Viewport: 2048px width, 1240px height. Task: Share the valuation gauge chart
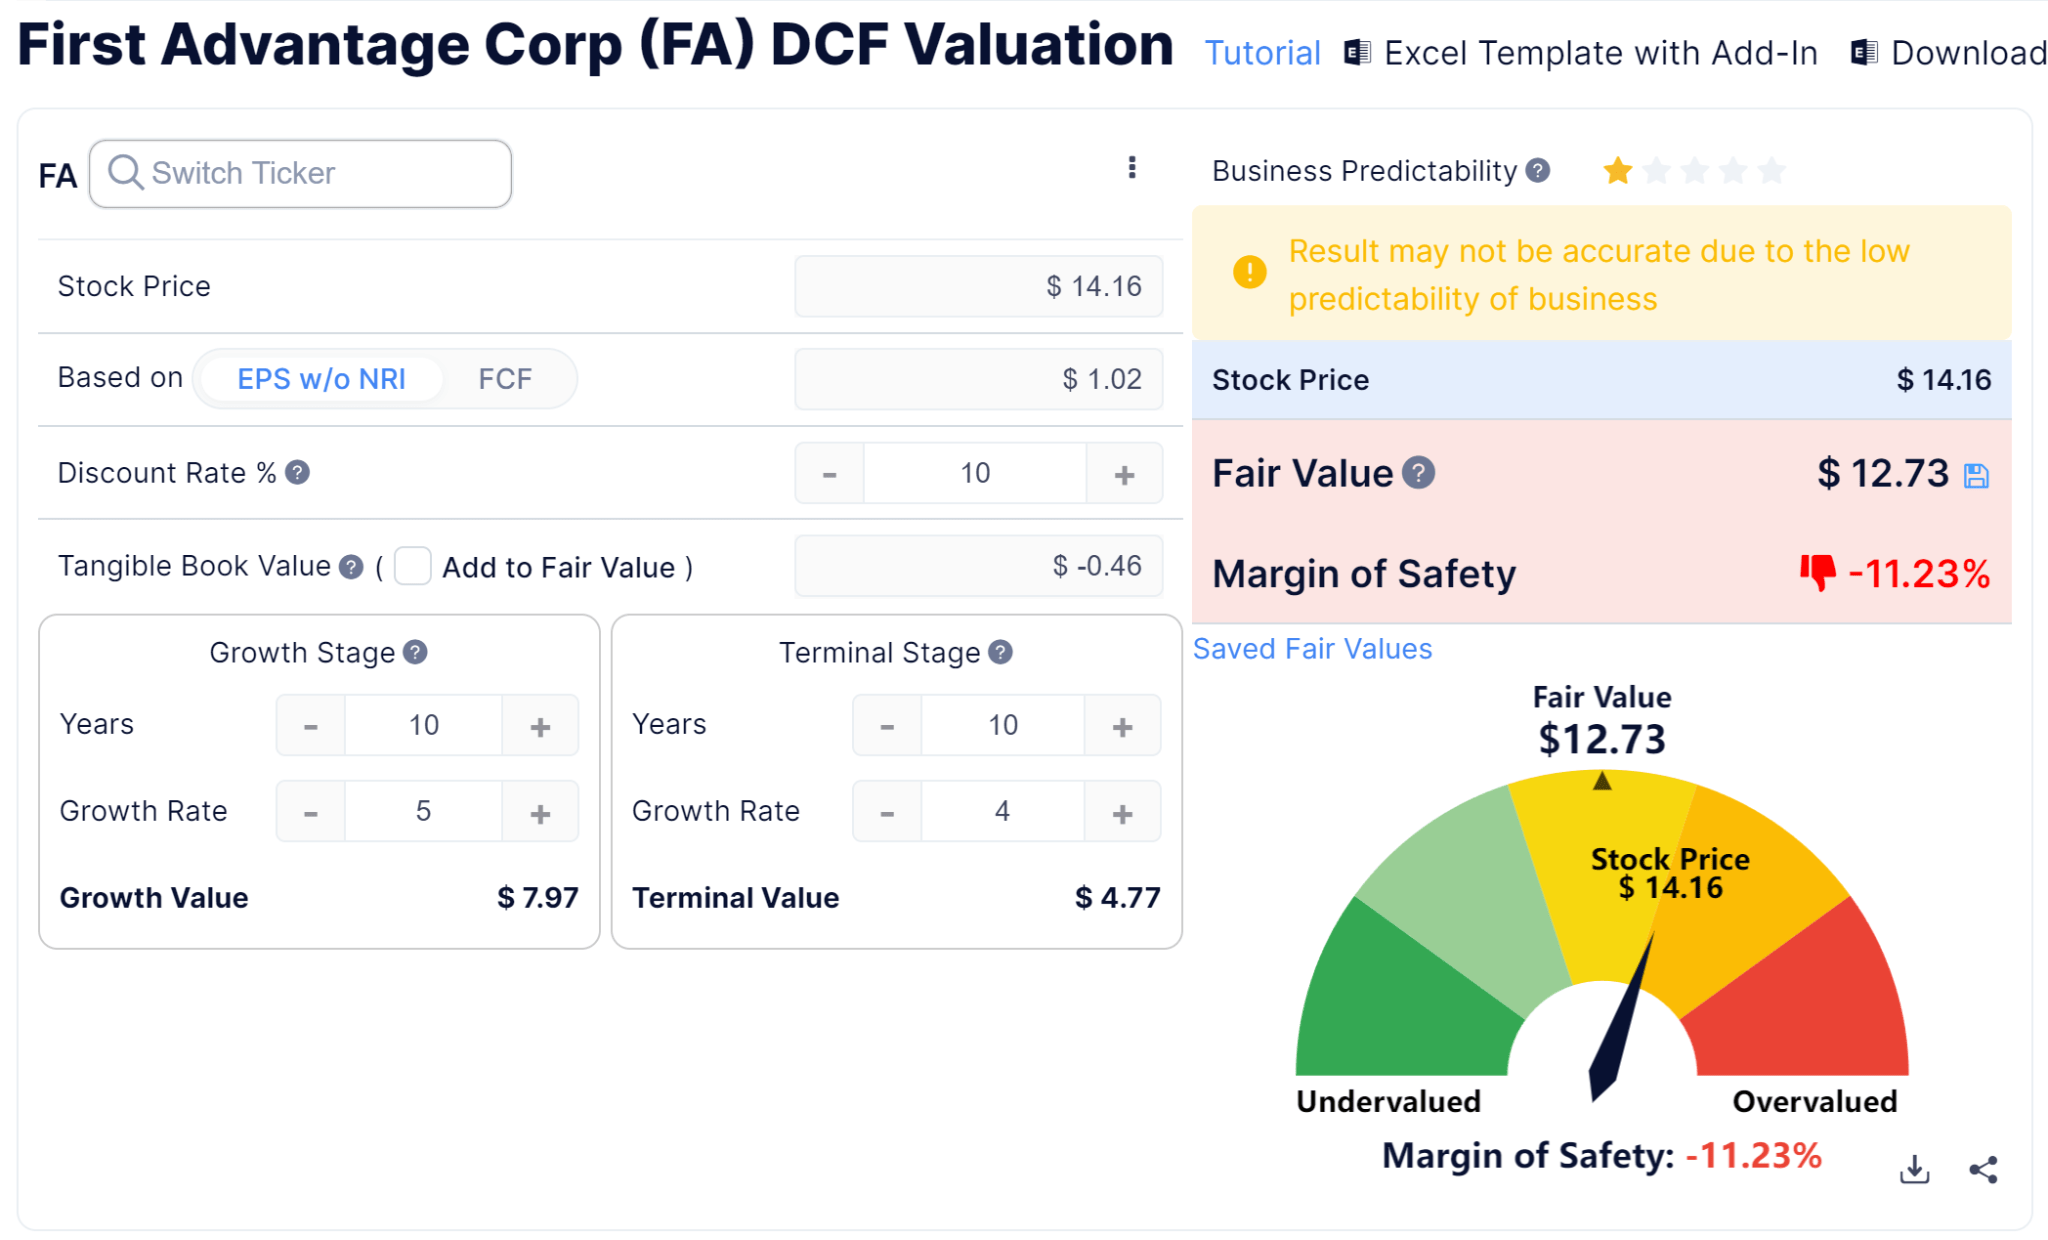tap(1982, 1168)
